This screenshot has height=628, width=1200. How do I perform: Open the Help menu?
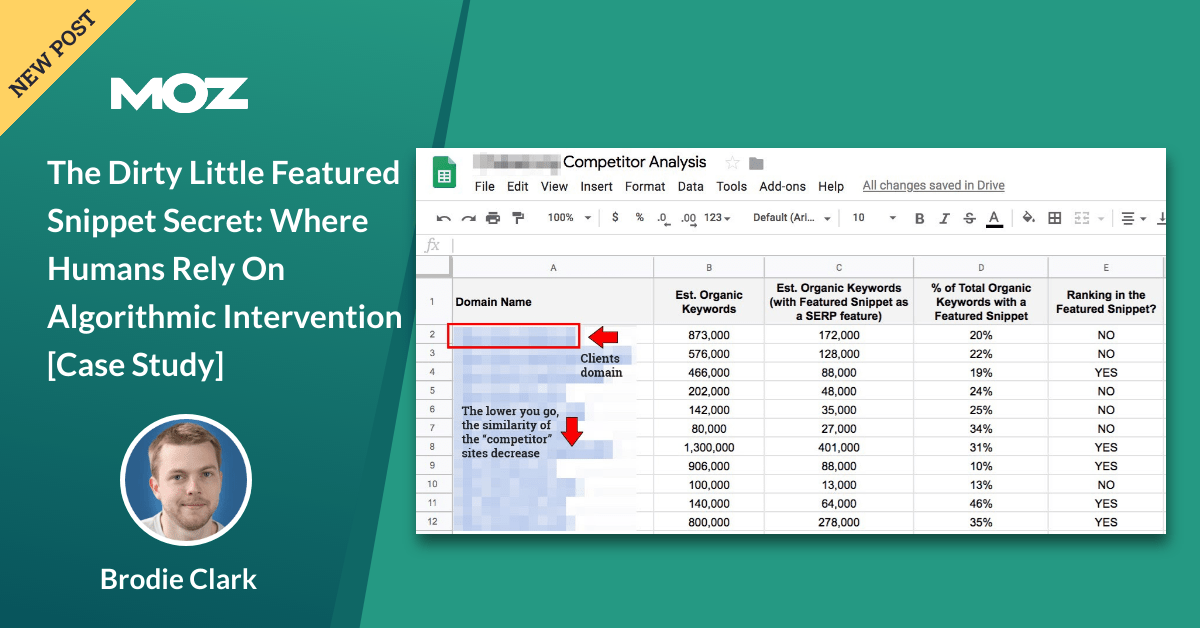coord(831,186)
